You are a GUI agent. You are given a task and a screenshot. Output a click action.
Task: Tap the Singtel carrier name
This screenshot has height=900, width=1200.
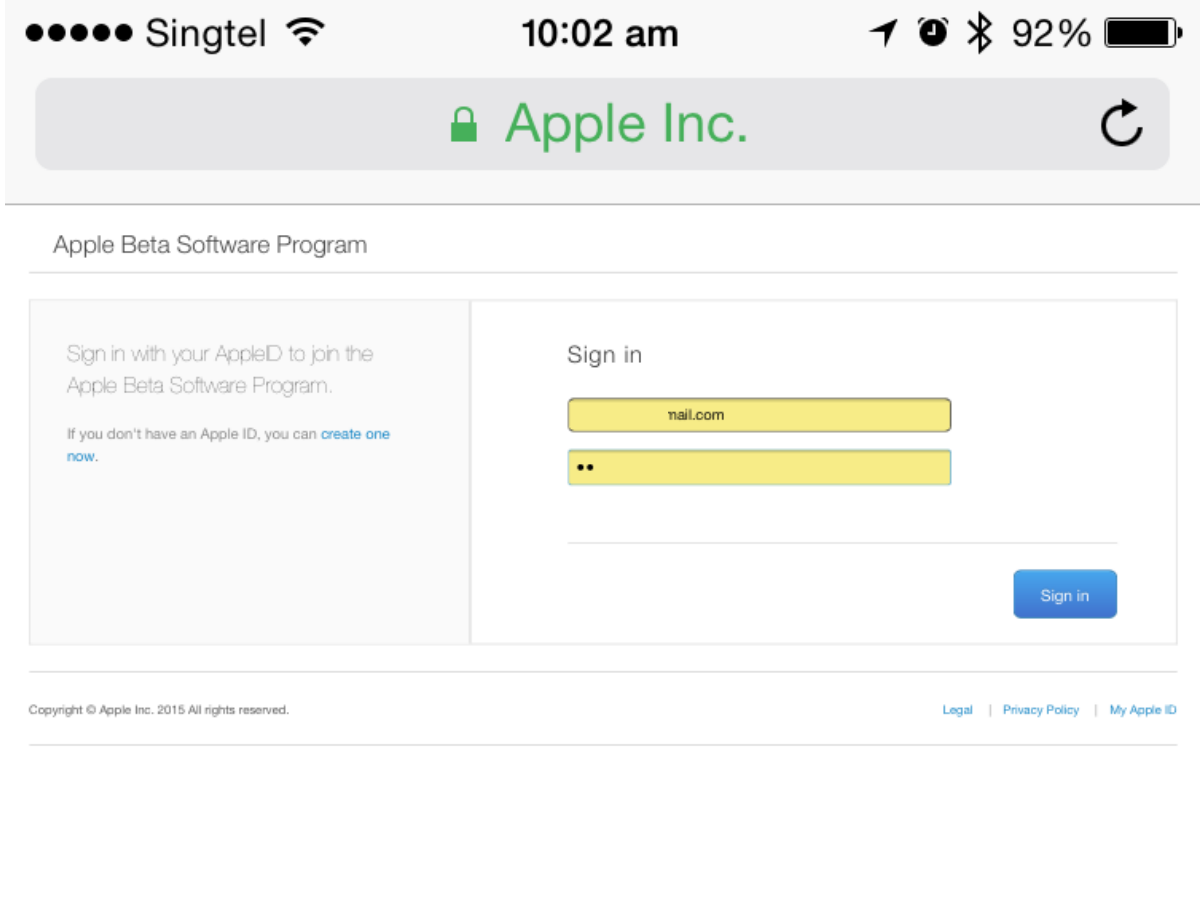(x=206, y=34)
